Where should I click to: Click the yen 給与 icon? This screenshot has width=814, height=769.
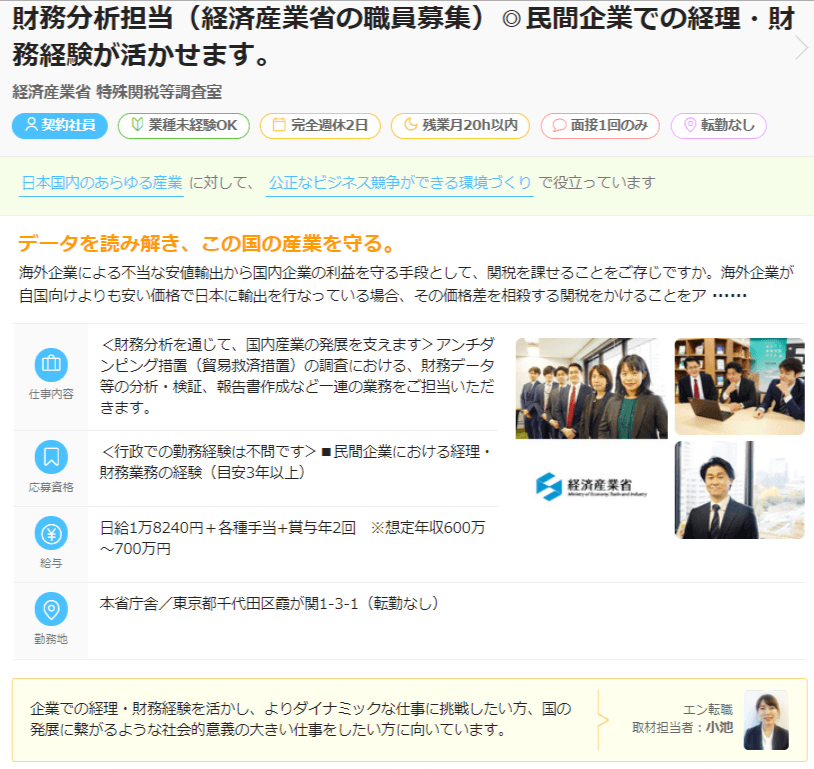[x=51, y=534]
